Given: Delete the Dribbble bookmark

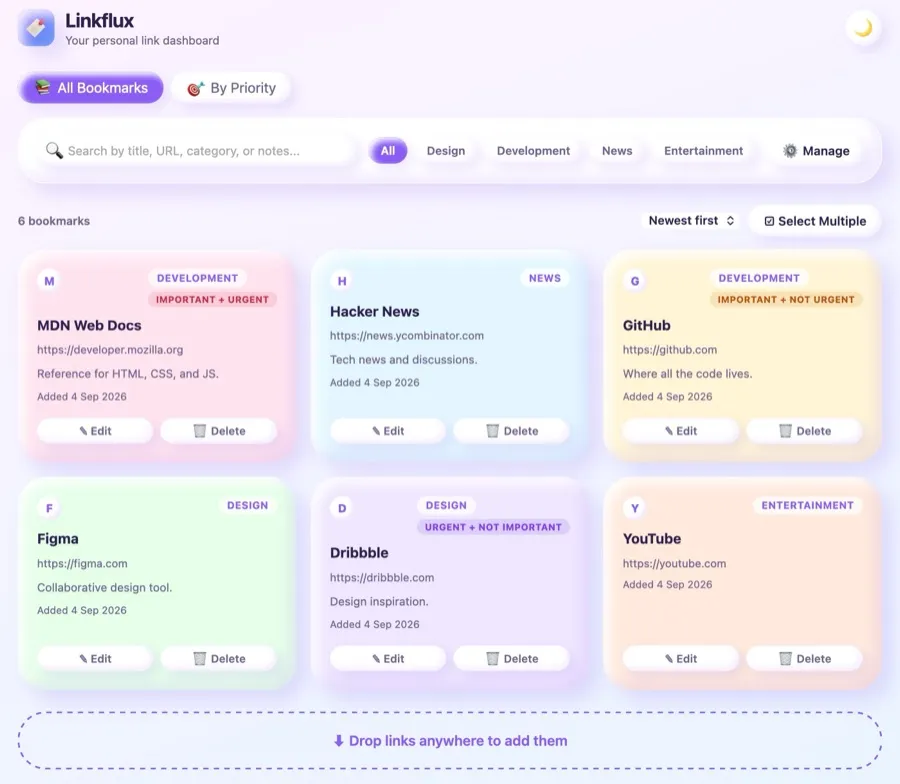Looking at the screenshot, I should coord(511,659).
